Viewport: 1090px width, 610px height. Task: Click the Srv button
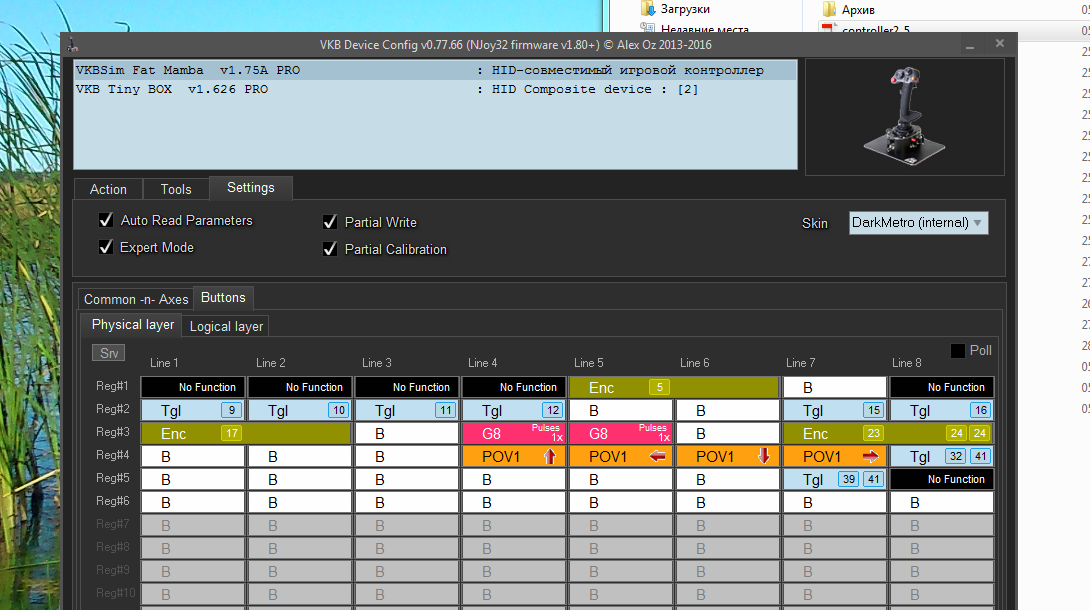(108, 353)
